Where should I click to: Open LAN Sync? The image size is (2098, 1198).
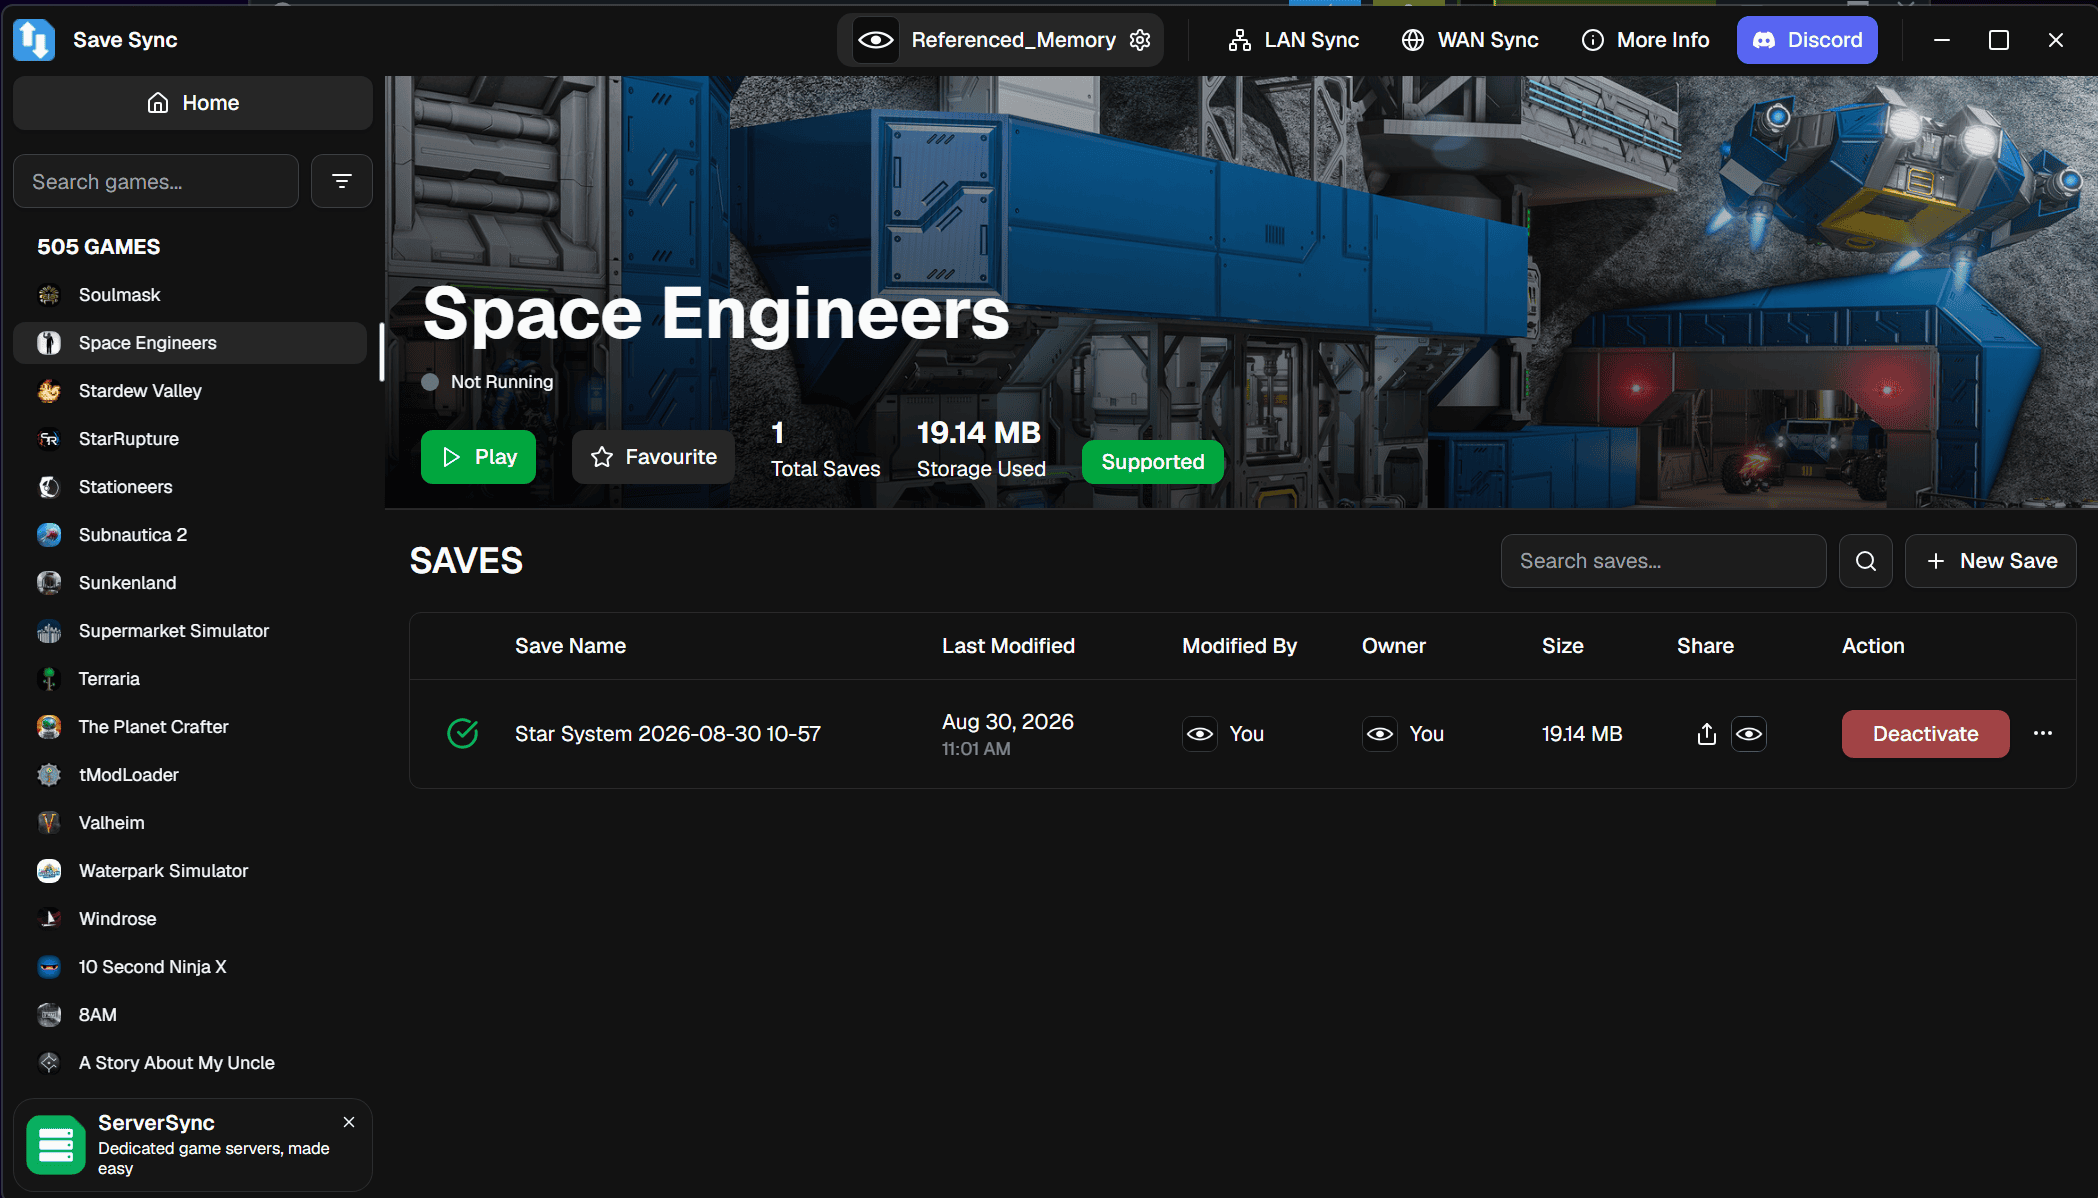[1293, 40]
